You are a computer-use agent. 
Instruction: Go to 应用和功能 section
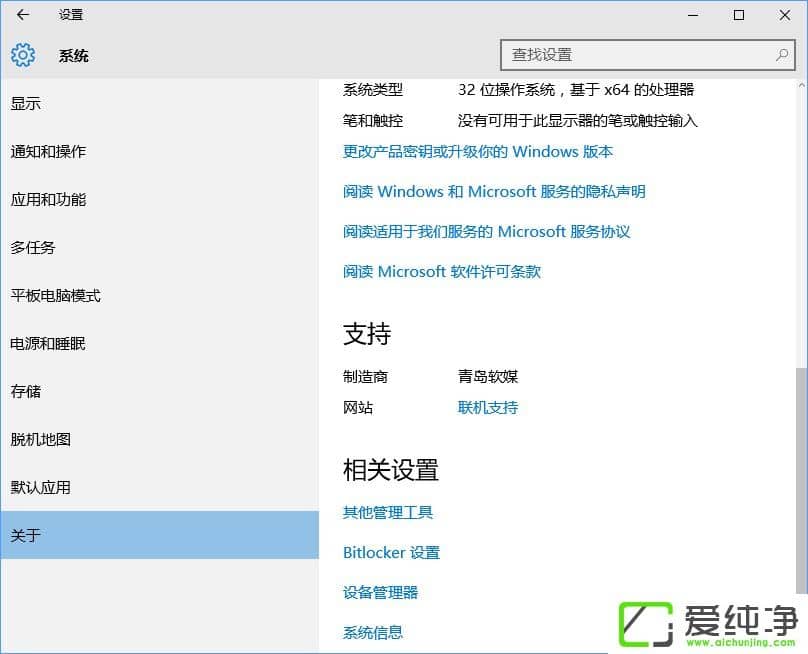48,200
